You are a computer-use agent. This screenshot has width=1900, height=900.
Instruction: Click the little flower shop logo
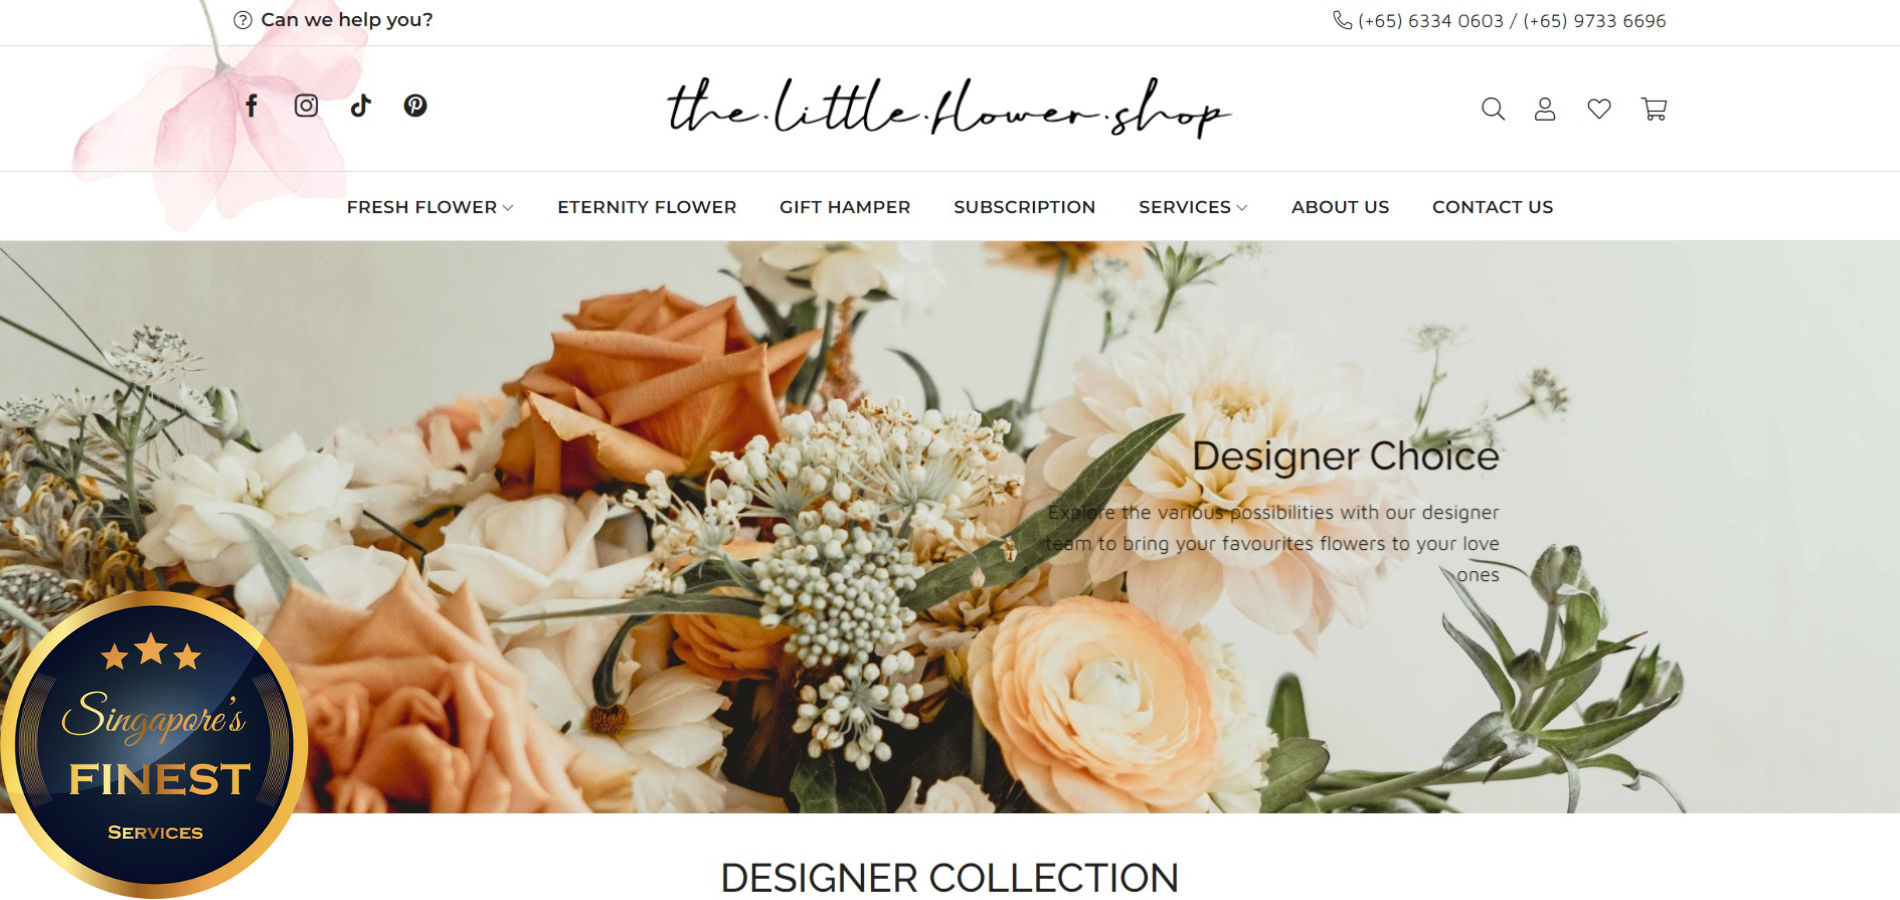click(949, 108)
